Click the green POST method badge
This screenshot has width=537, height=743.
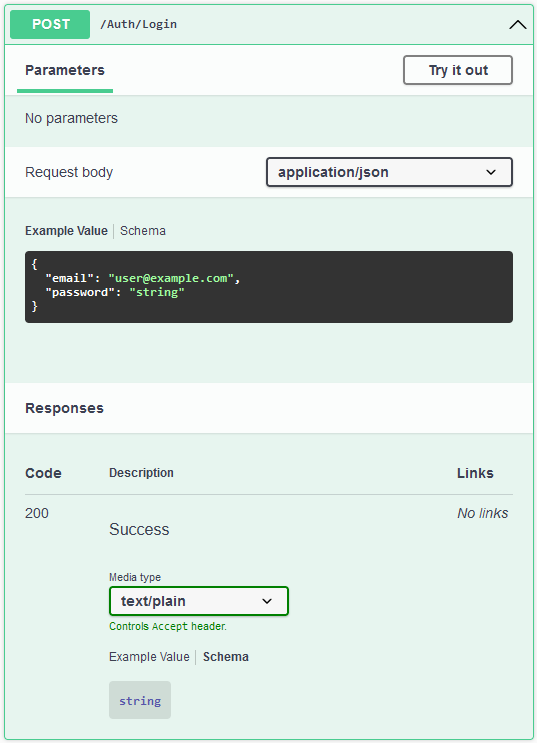point(50,24)
